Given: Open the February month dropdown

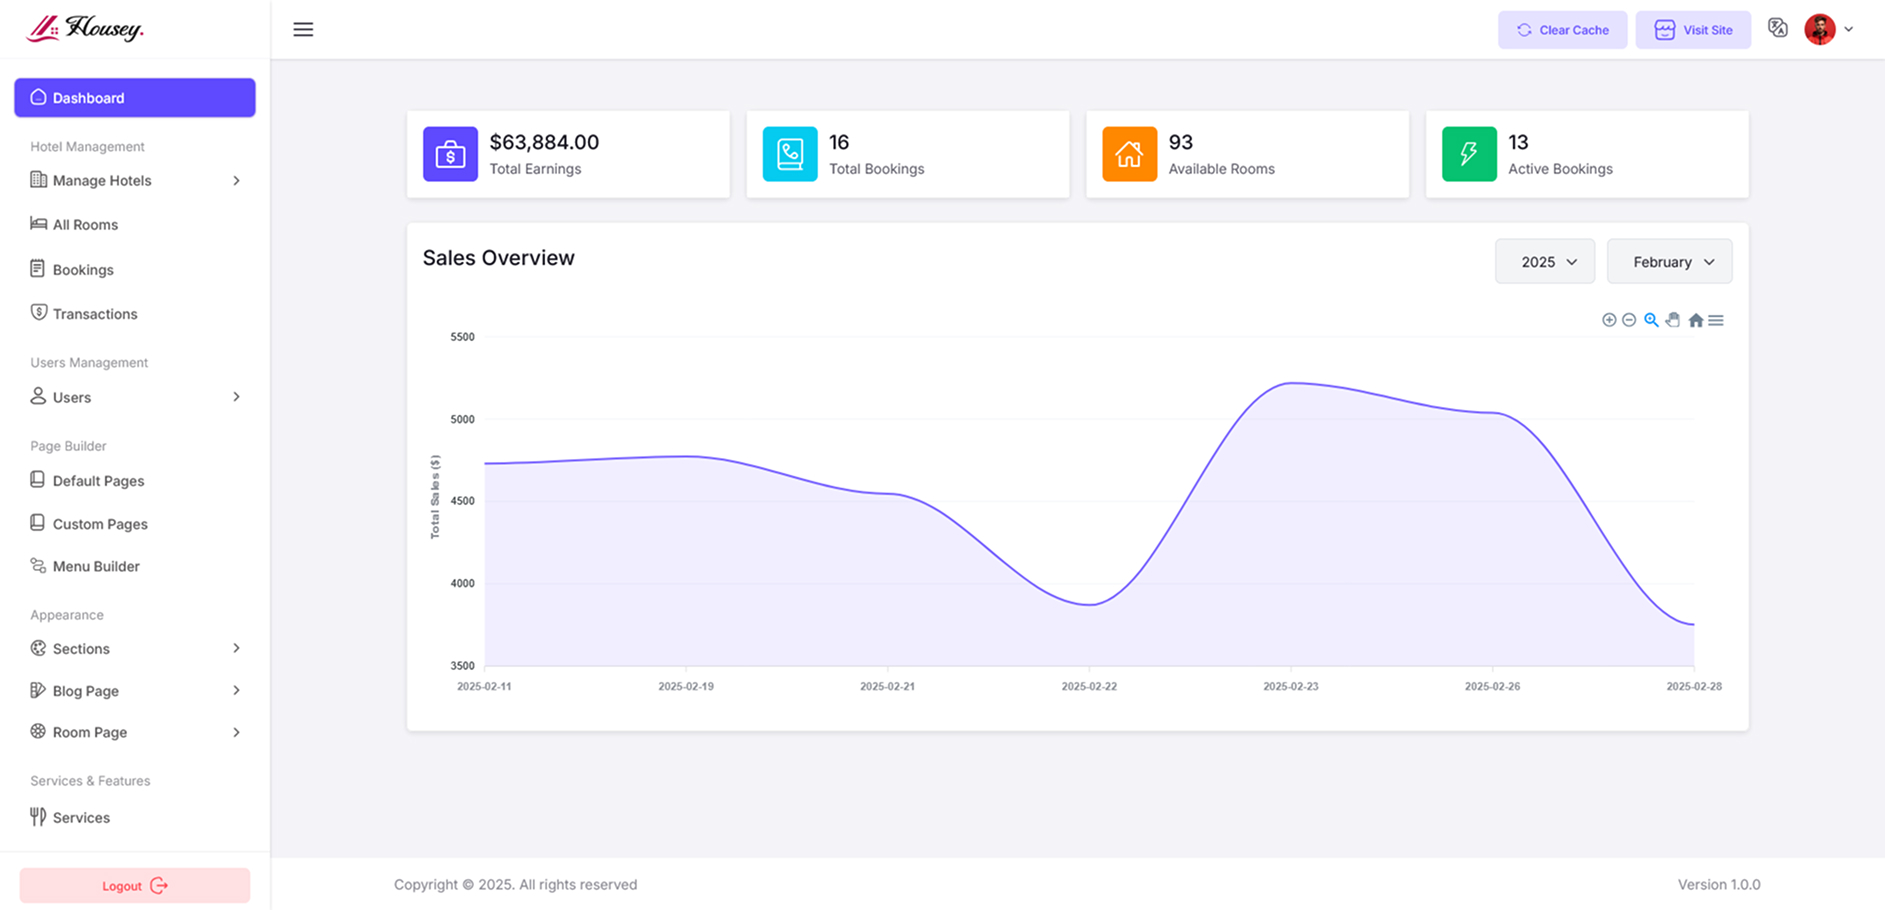Looking at the screenshot, I should [1669, 262].
